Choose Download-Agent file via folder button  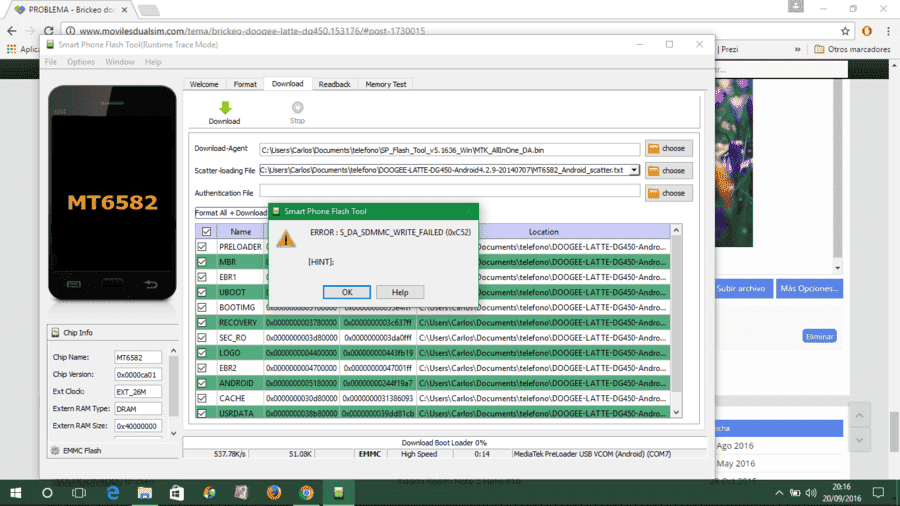click(669, 149)
